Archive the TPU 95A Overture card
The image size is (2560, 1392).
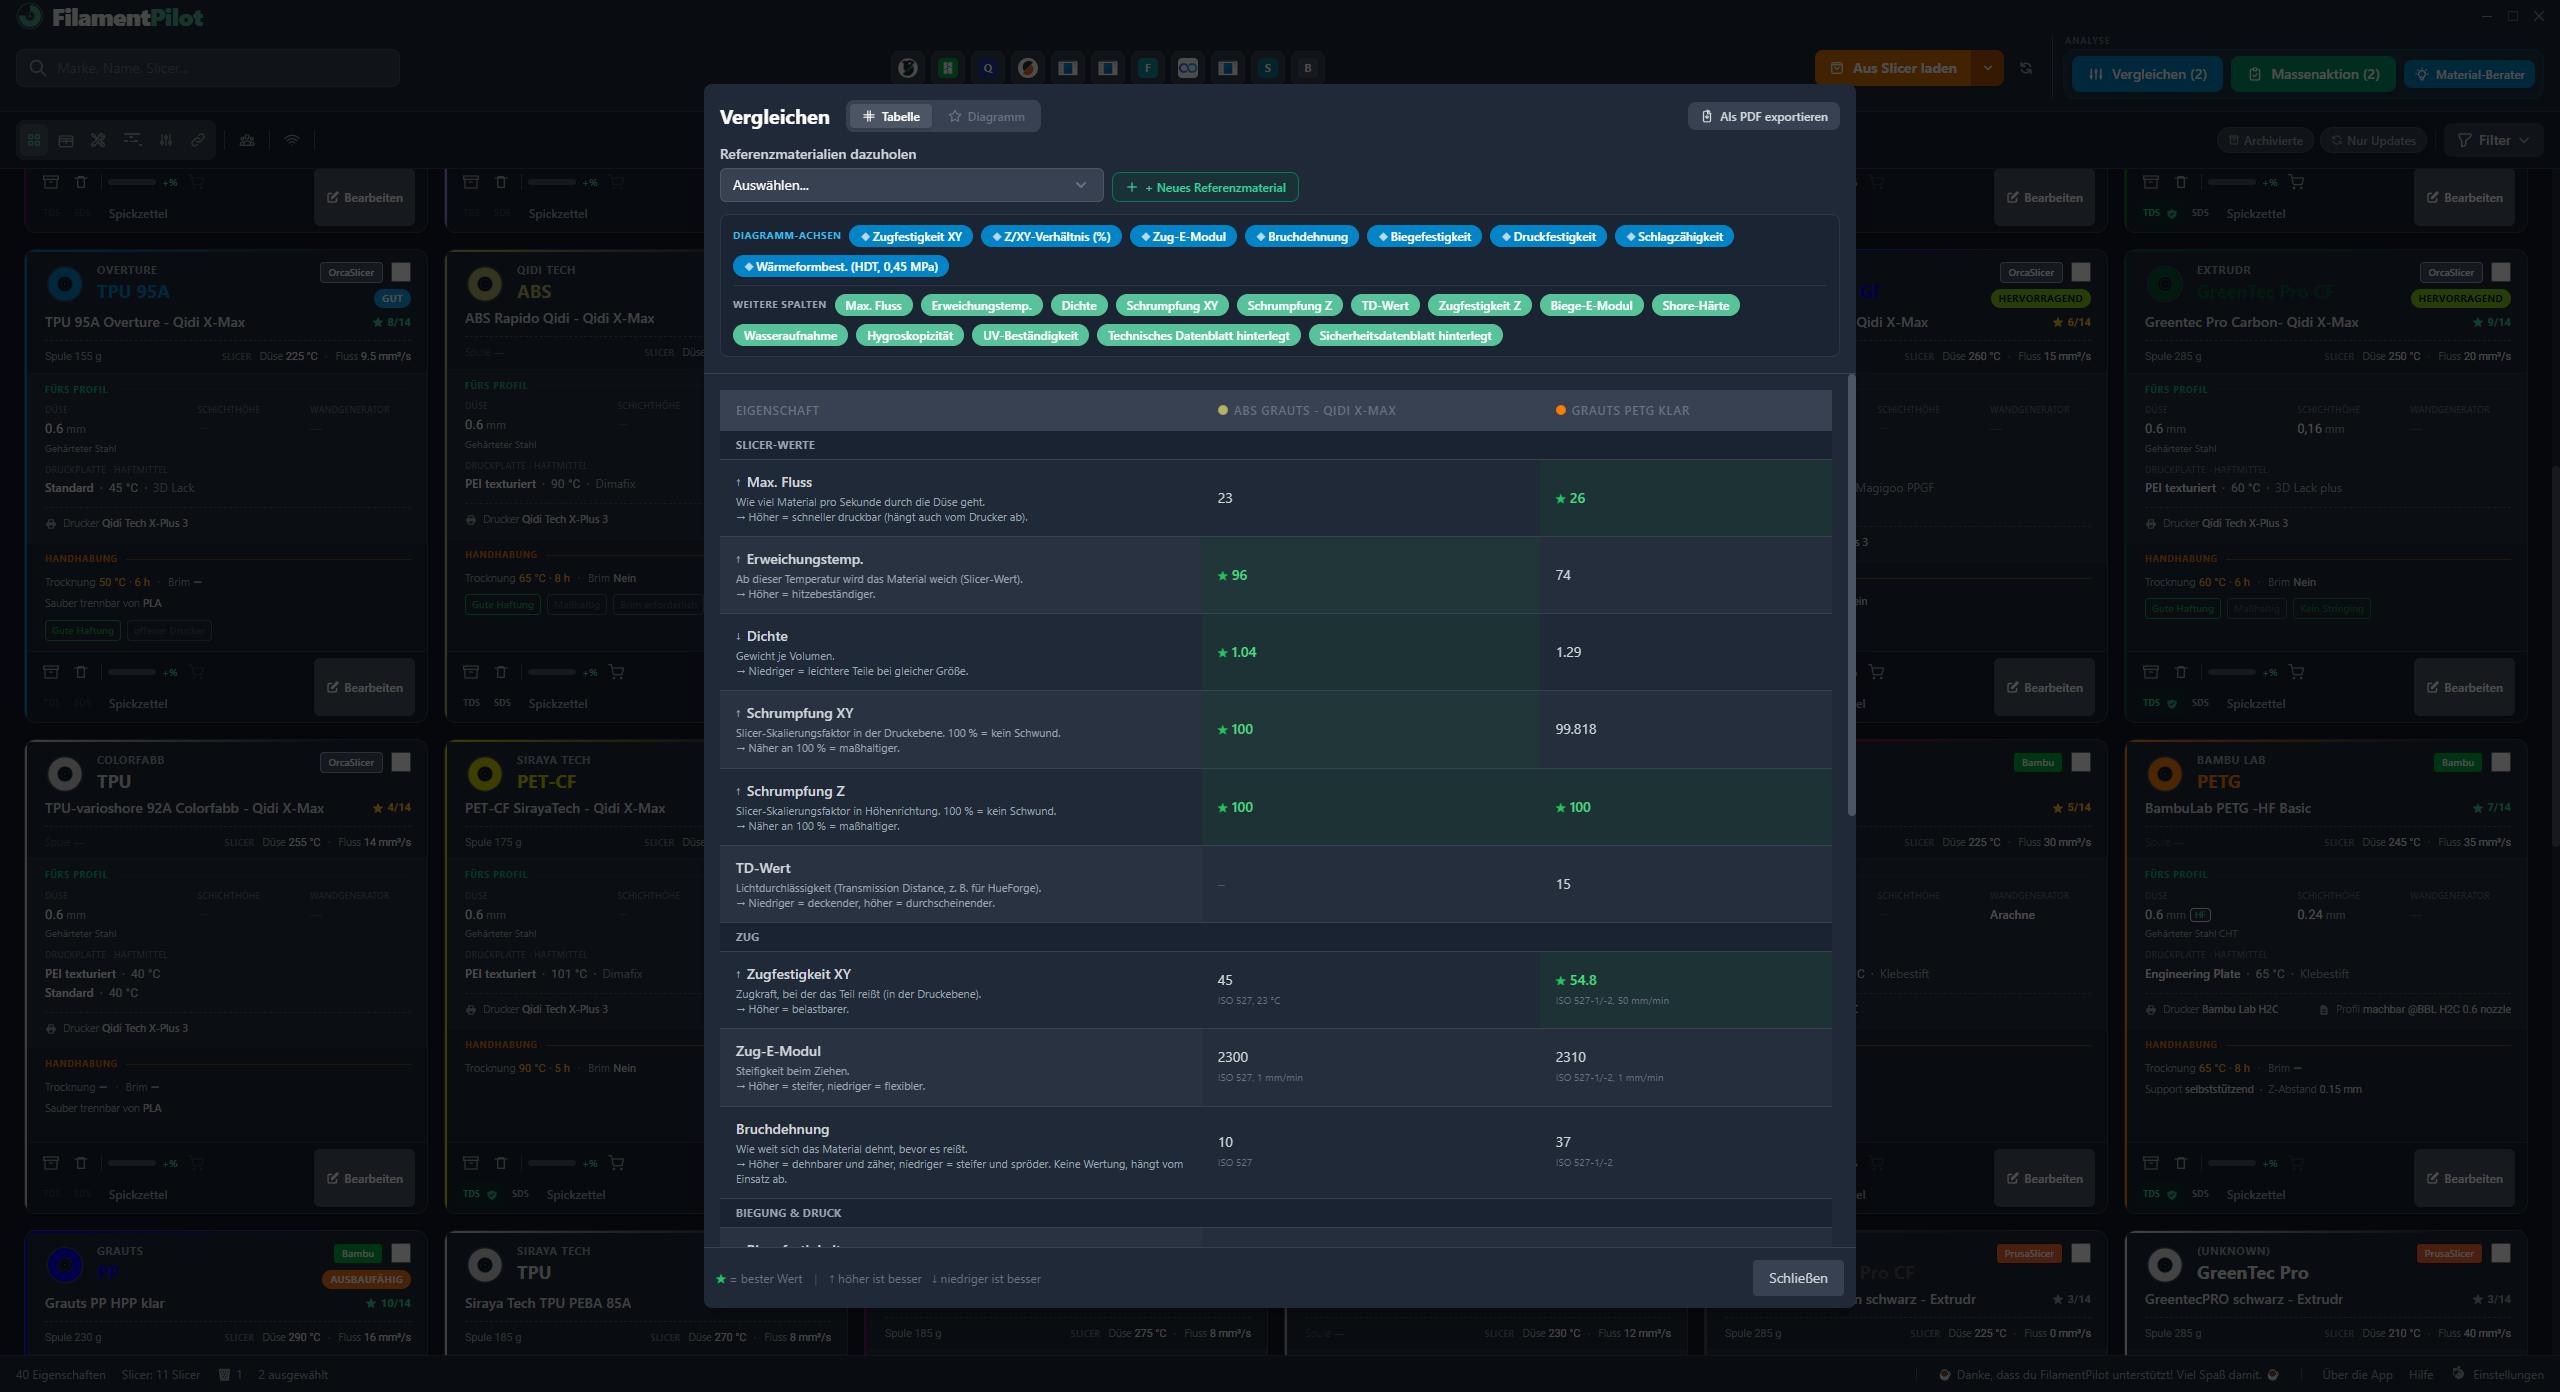point(51,672)
